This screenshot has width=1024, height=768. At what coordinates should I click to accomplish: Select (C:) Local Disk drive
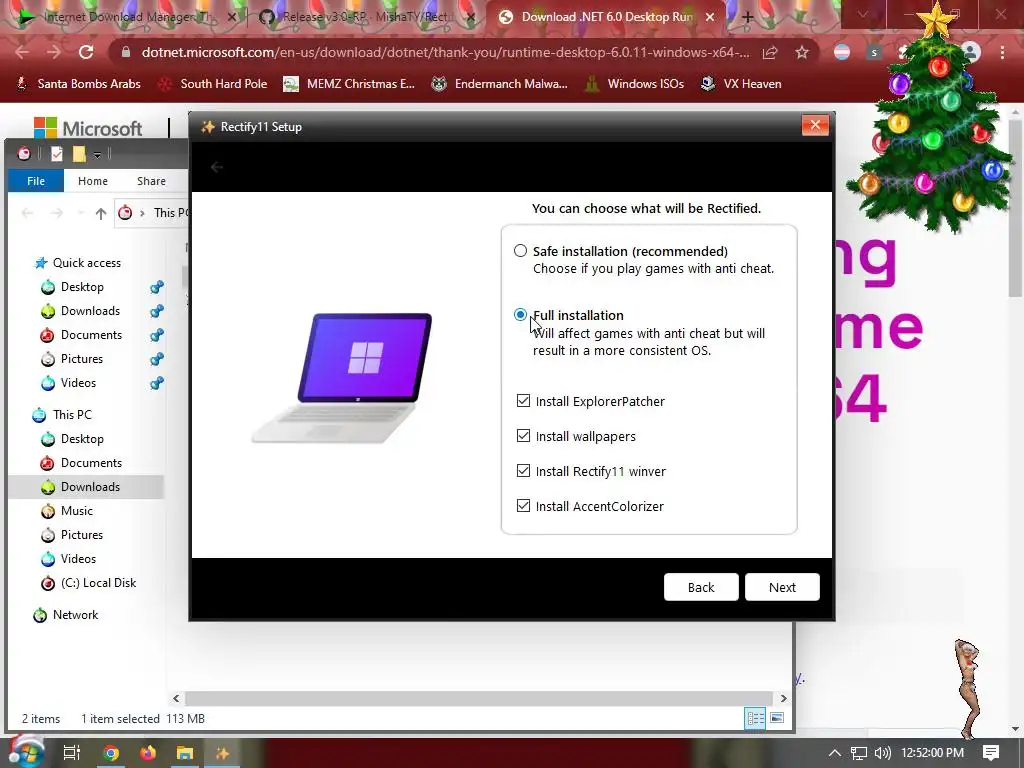(x=98, y=583)
